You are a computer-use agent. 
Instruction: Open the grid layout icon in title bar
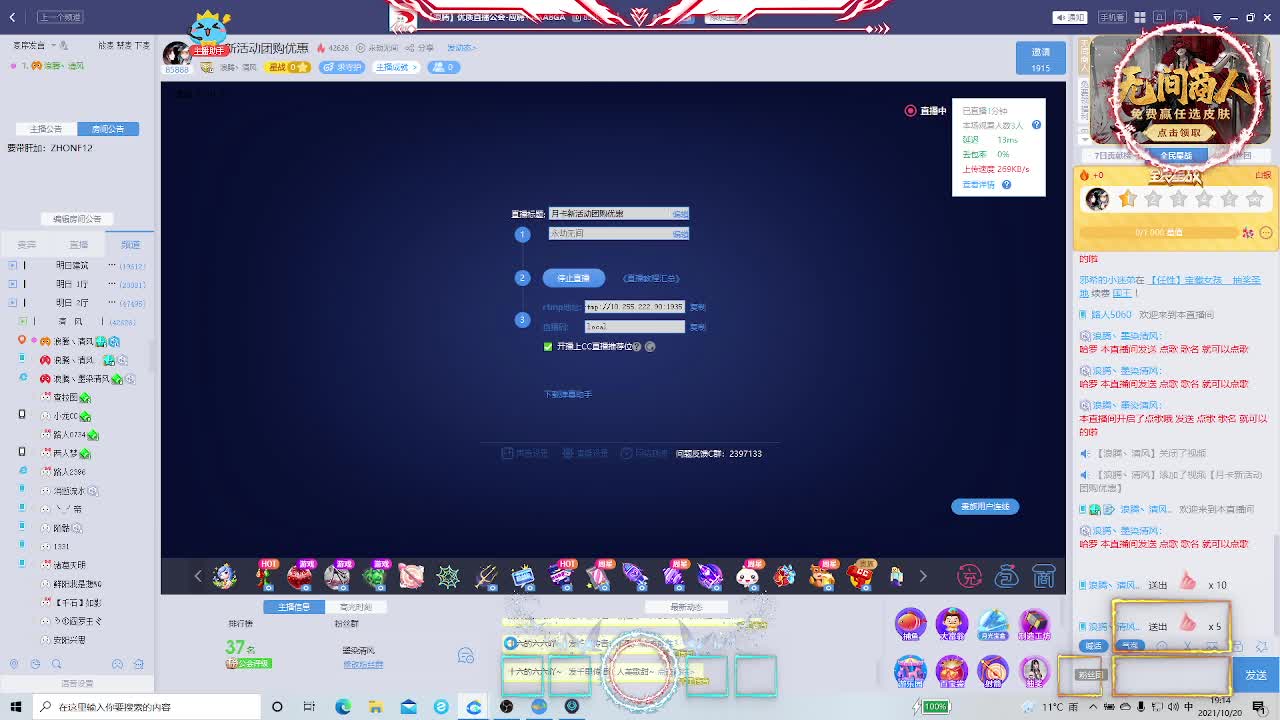coord(1140,17)
